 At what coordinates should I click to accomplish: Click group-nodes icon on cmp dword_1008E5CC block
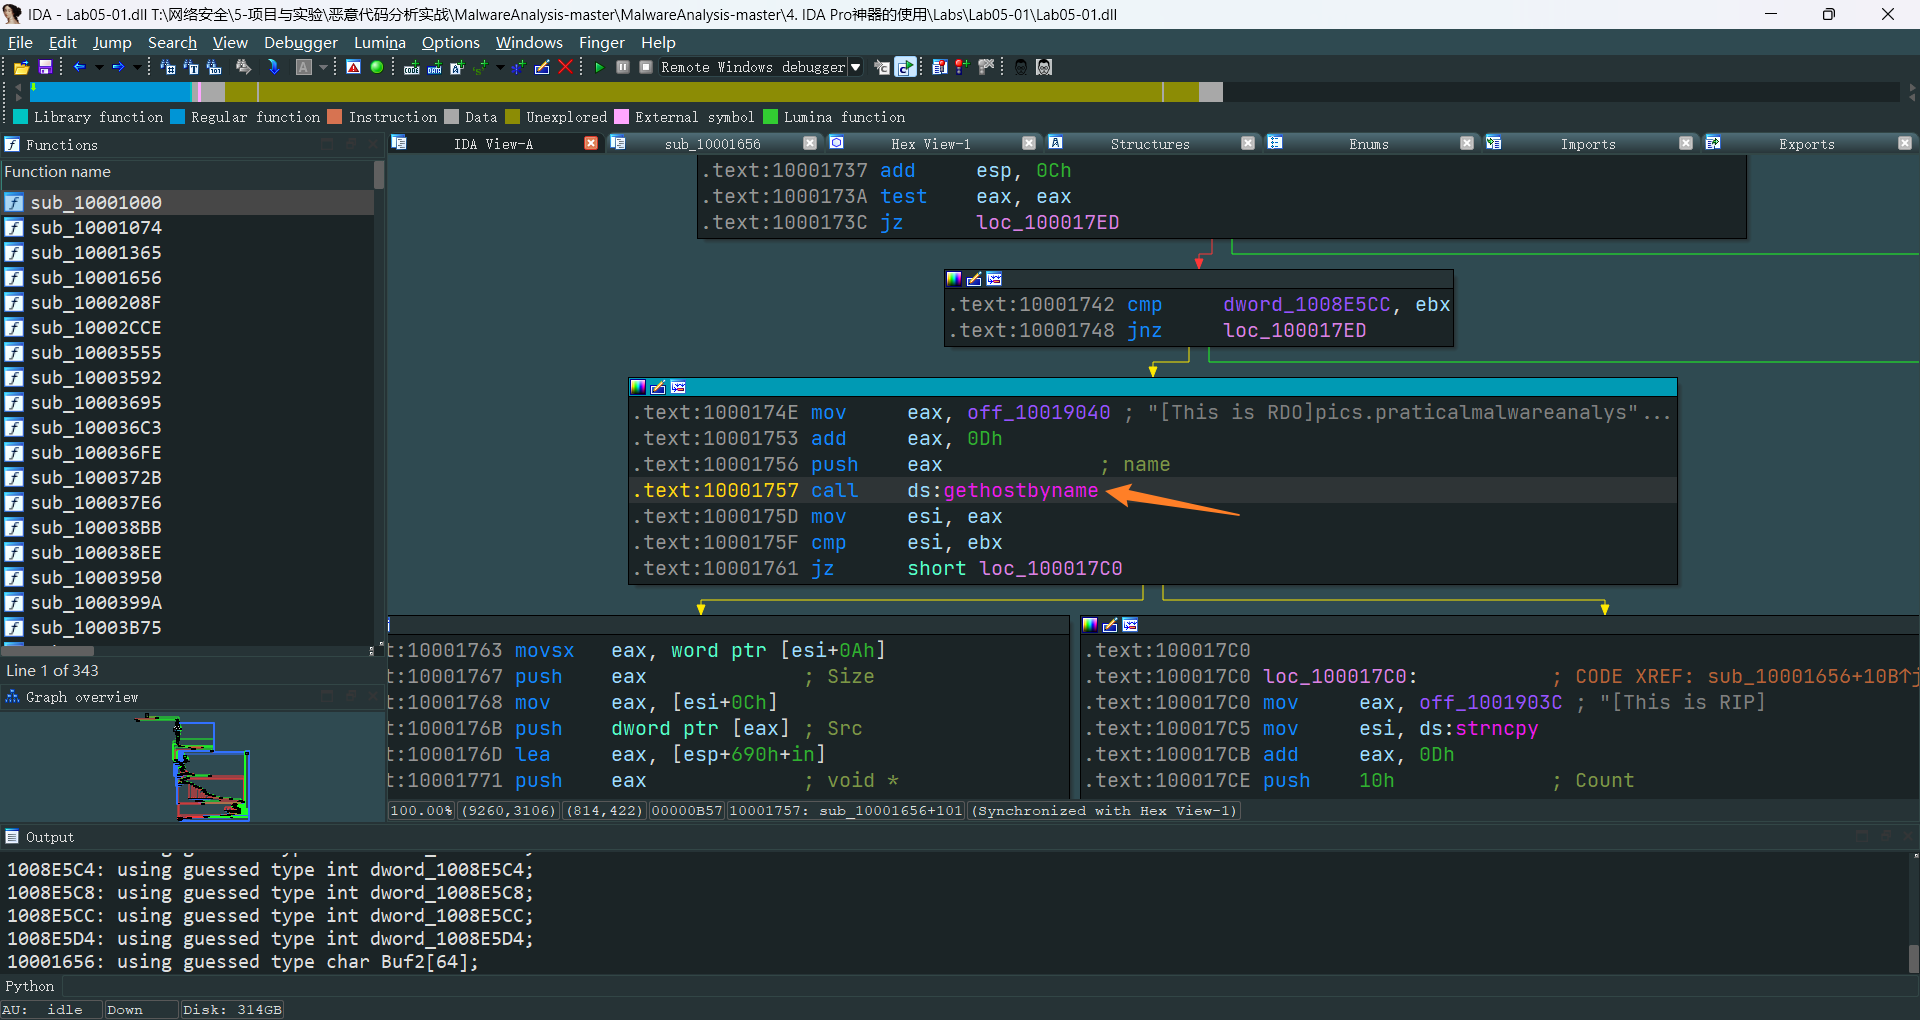(x=994, y=279)
